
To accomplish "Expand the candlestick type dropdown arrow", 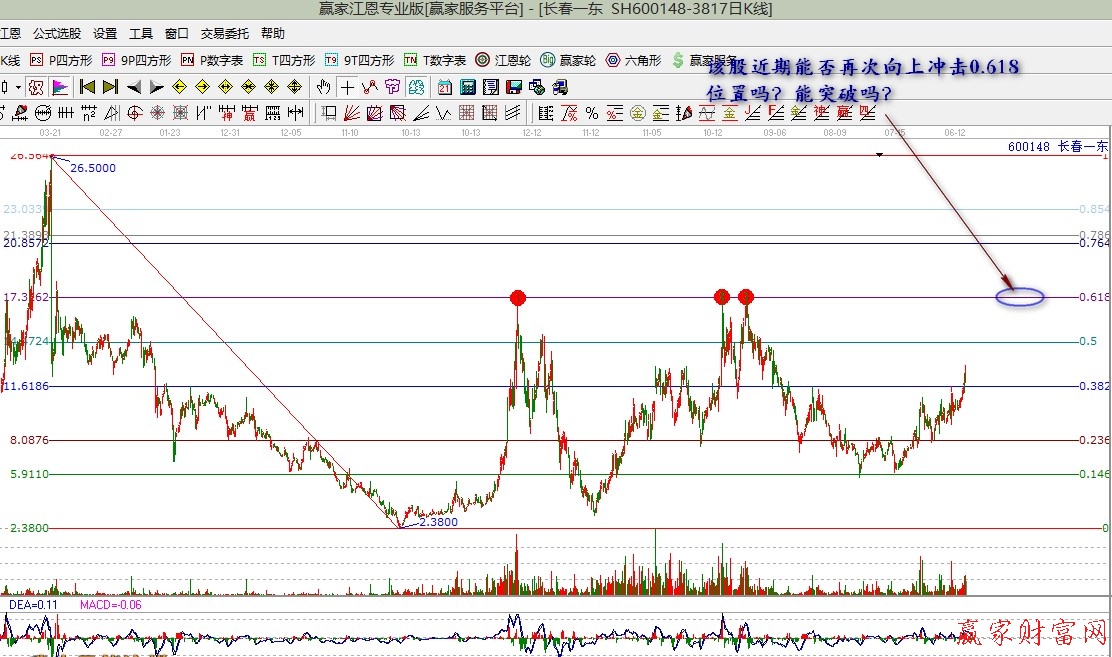I will (x=19, y=87).
